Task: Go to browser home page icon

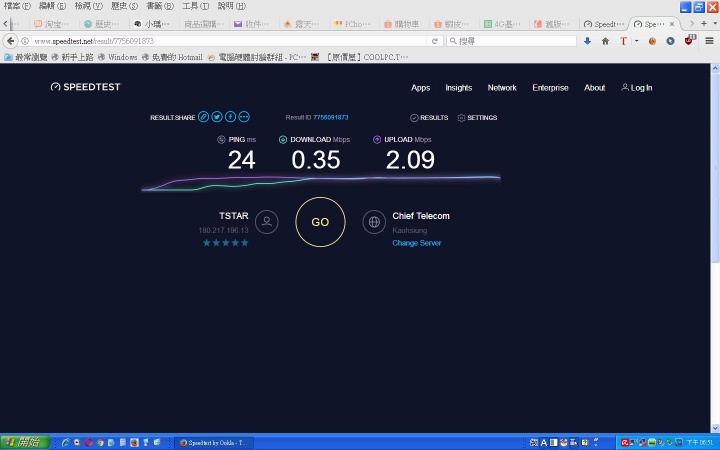Action: pos(605,41)
